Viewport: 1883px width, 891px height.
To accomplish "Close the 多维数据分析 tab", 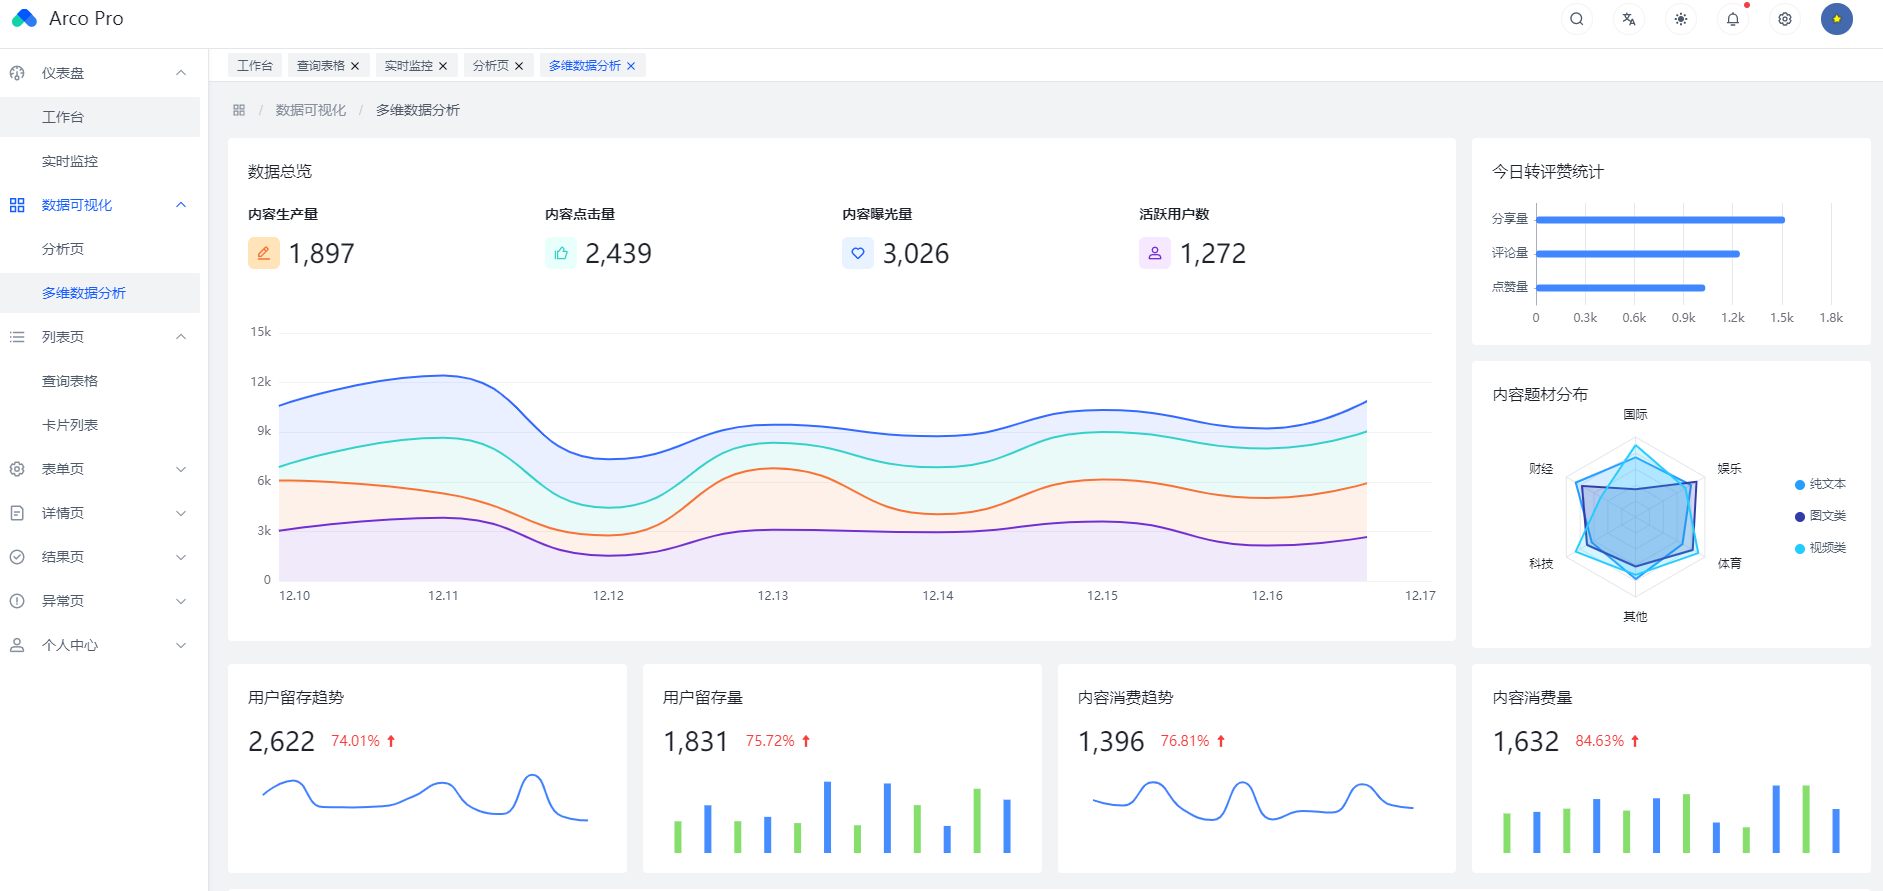I will [x=631, y=66].
